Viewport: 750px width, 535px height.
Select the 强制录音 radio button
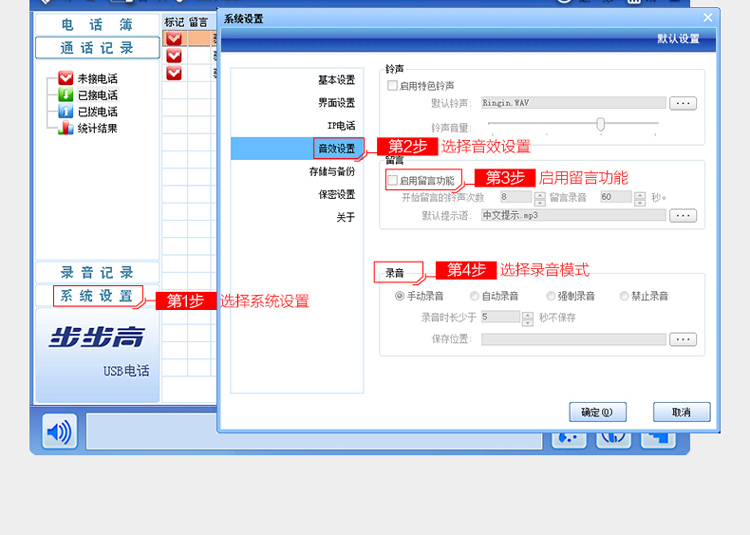coord(551,296)
